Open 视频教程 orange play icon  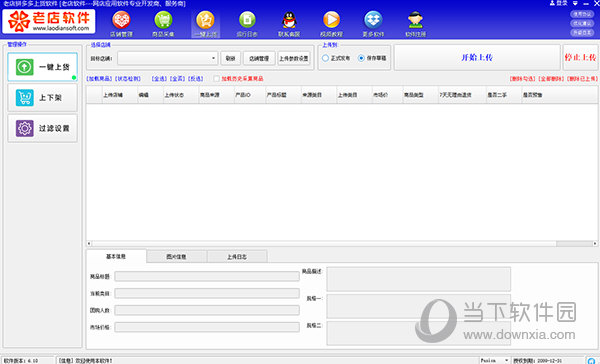tap(331, 20)
